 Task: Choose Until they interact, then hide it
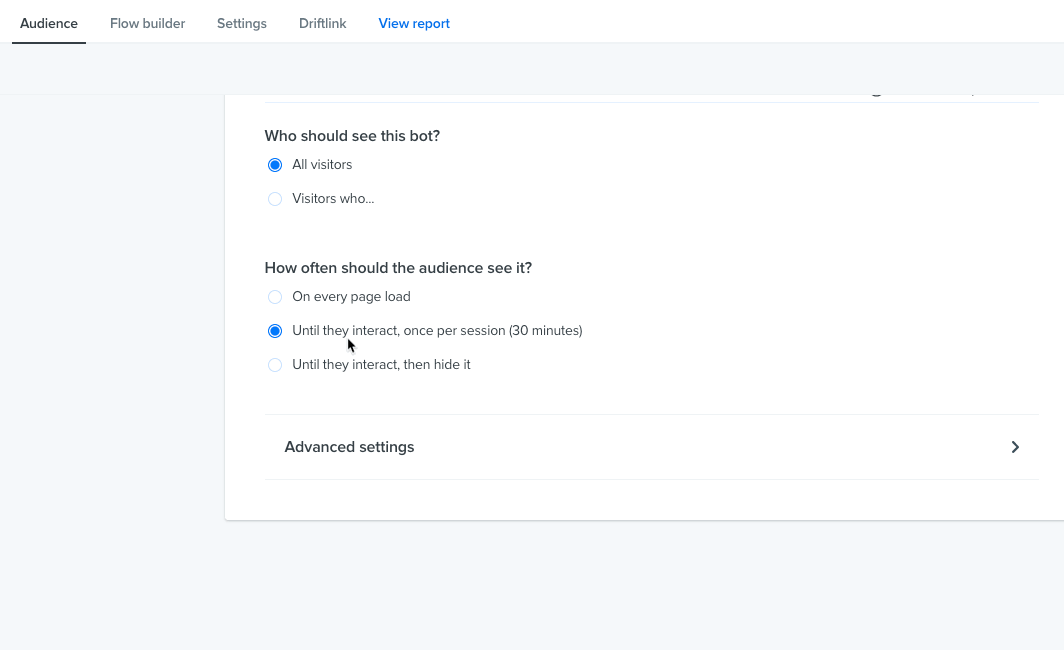[x=275, y=365]
